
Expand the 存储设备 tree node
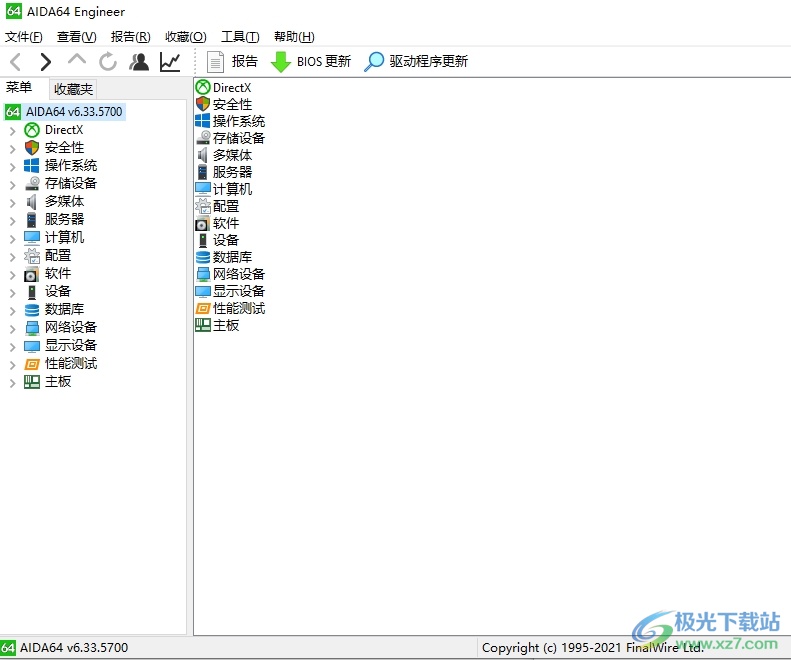click(13, 185)
